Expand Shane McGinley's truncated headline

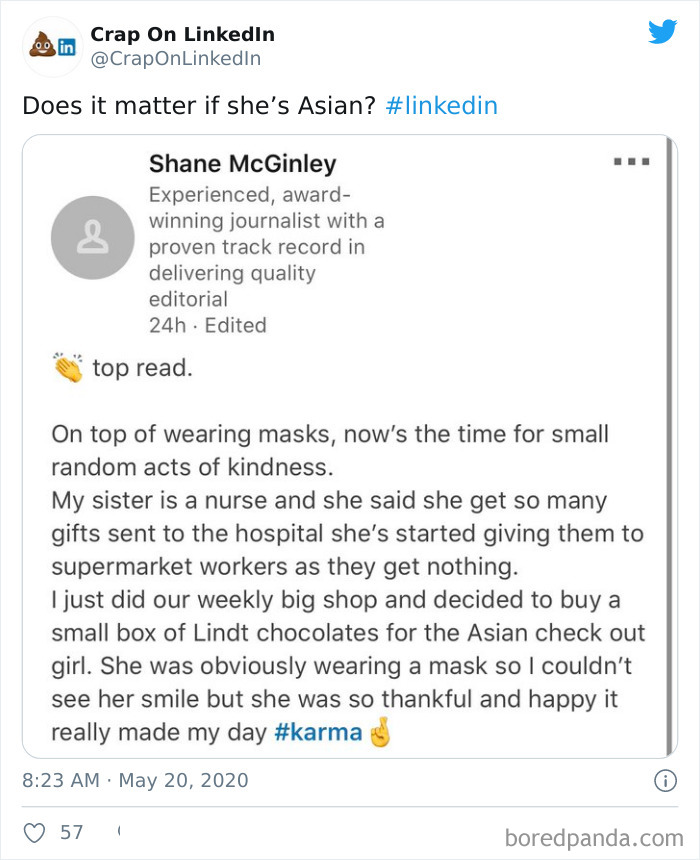265,245
